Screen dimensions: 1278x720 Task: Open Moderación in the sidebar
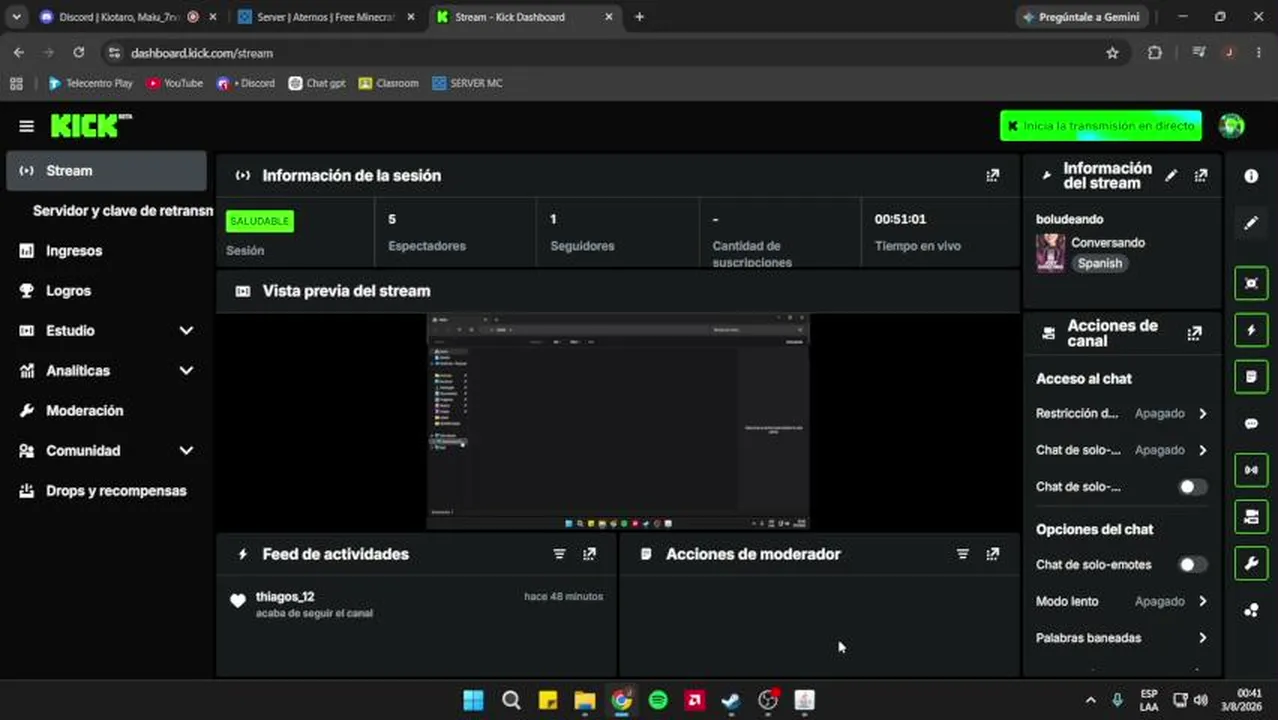click(106, 411)
